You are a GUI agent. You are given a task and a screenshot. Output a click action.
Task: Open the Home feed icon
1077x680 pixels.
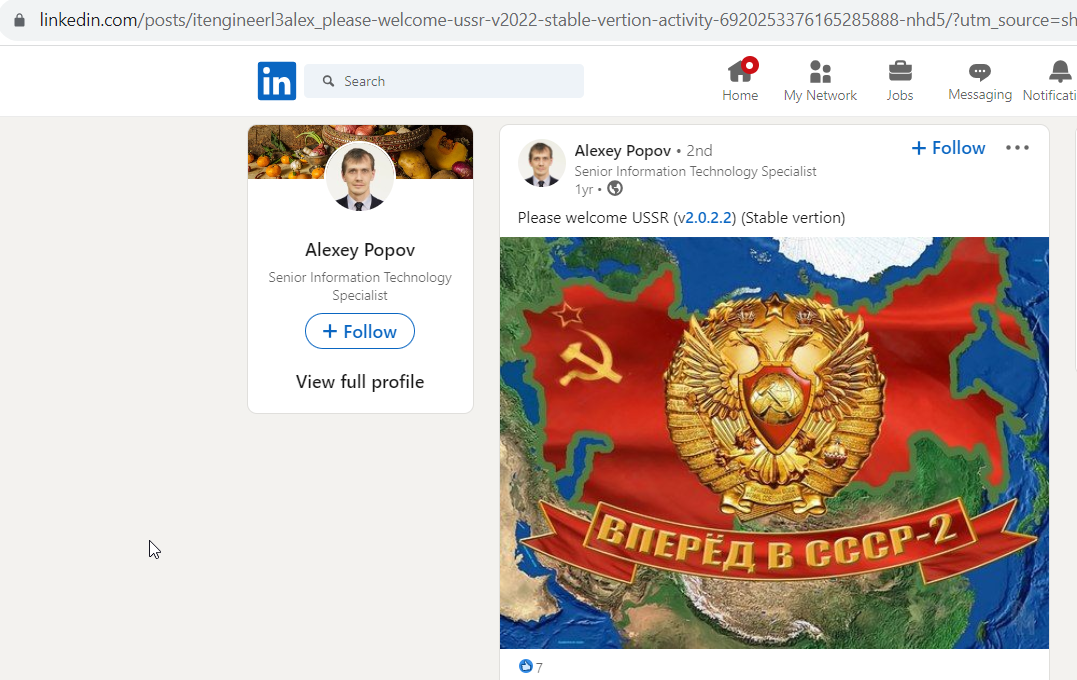click(x=740, y=71)
